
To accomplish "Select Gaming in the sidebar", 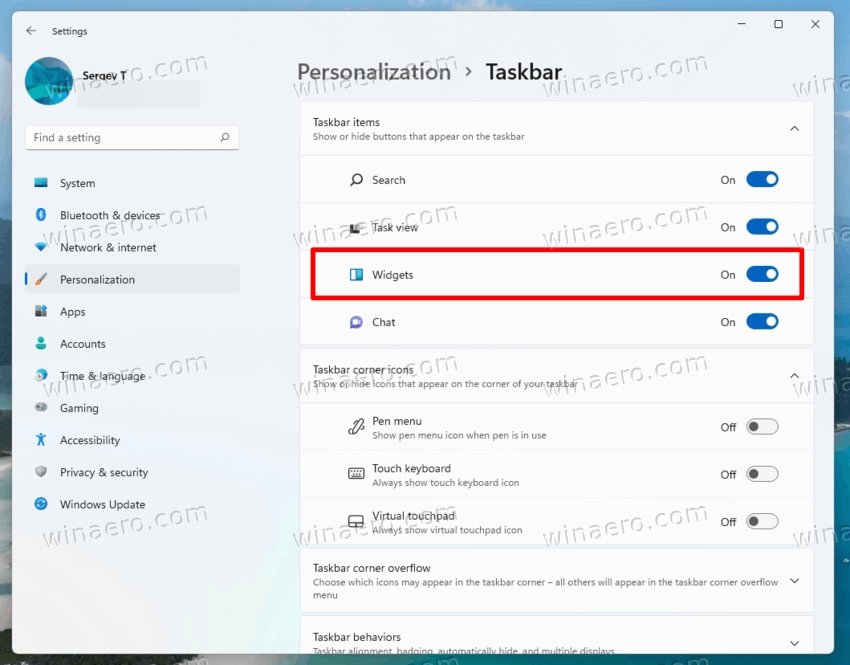I will (132, 408).
